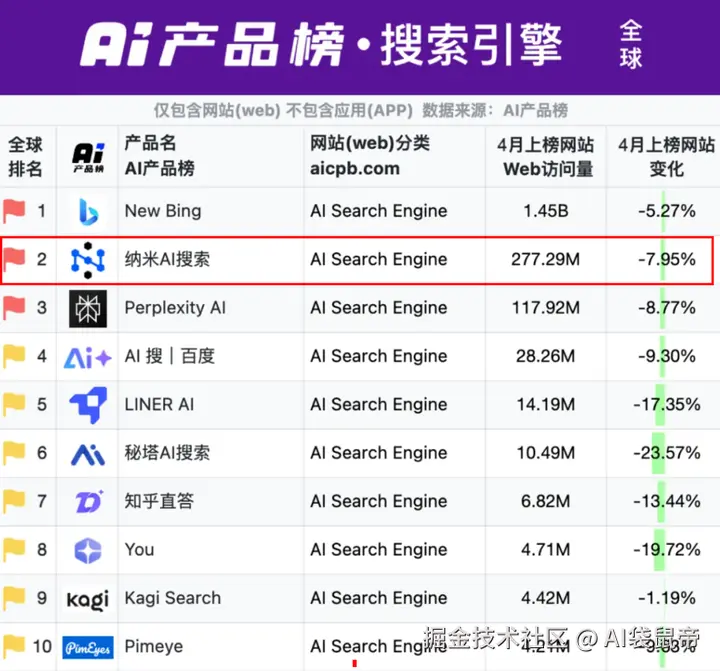Click the product name You
720x671 pixels.
[x=140, y=549]
